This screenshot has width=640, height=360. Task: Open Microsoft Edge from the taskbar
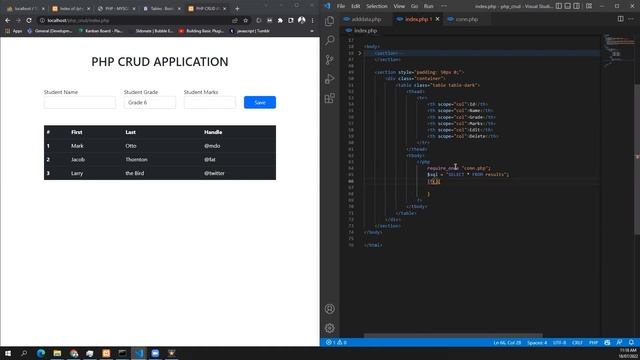pos(41,353)
